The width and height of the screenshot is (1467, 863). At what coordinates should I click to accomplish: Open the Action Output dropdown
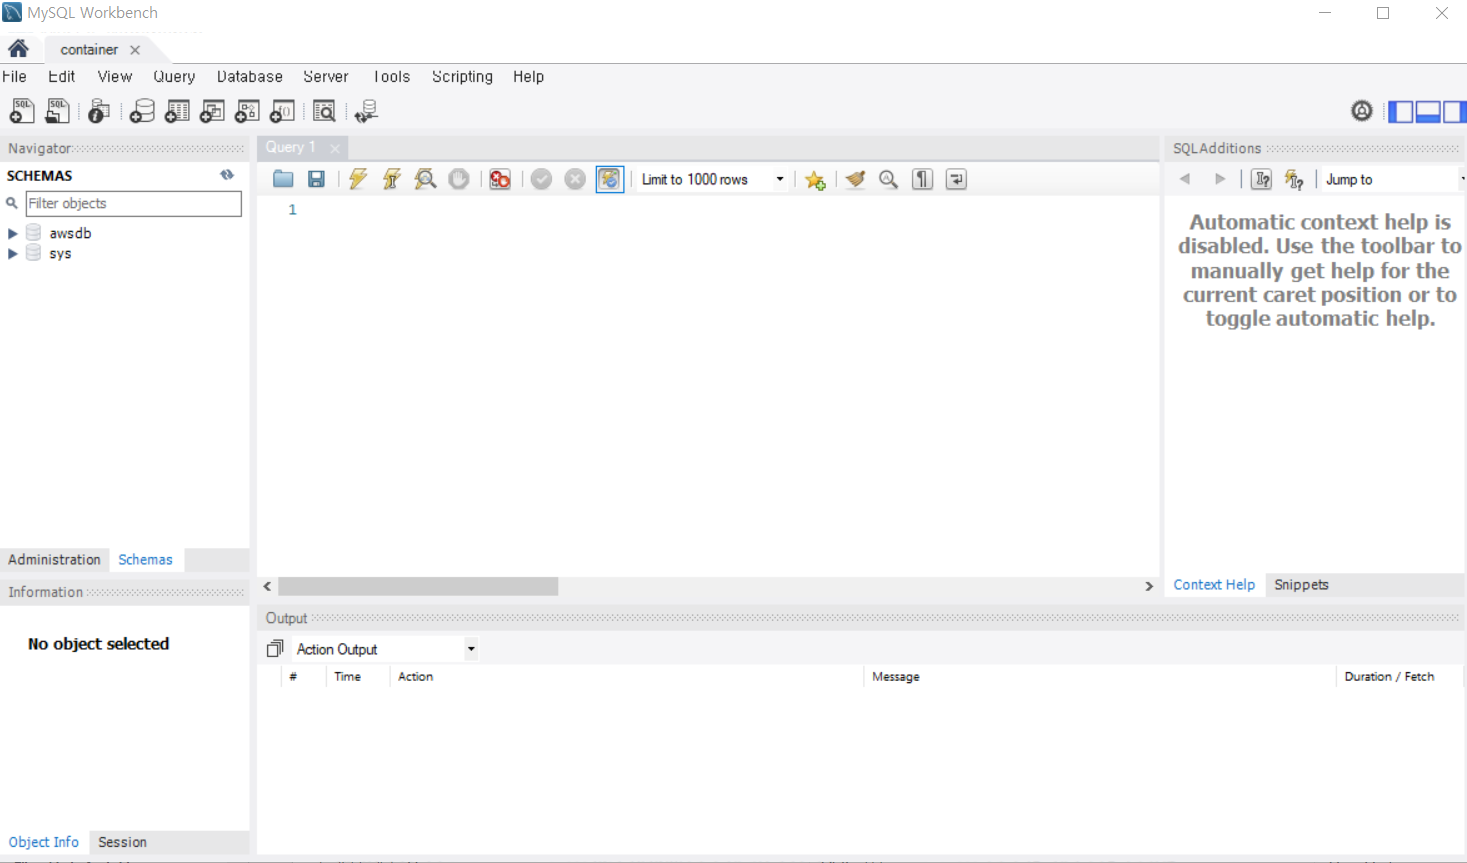[x=386, y=649]
